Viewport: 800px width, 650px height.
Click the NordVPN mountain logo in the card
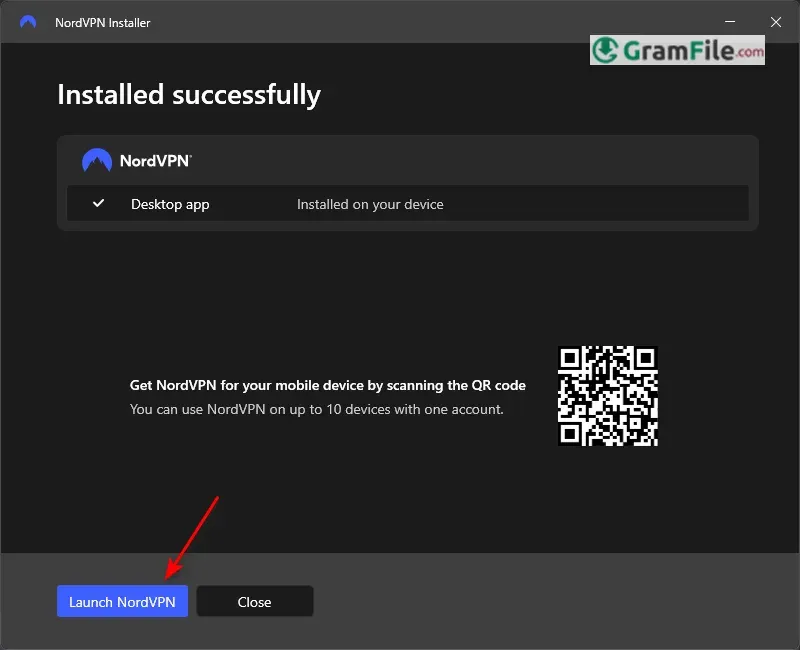pos(97,160)
